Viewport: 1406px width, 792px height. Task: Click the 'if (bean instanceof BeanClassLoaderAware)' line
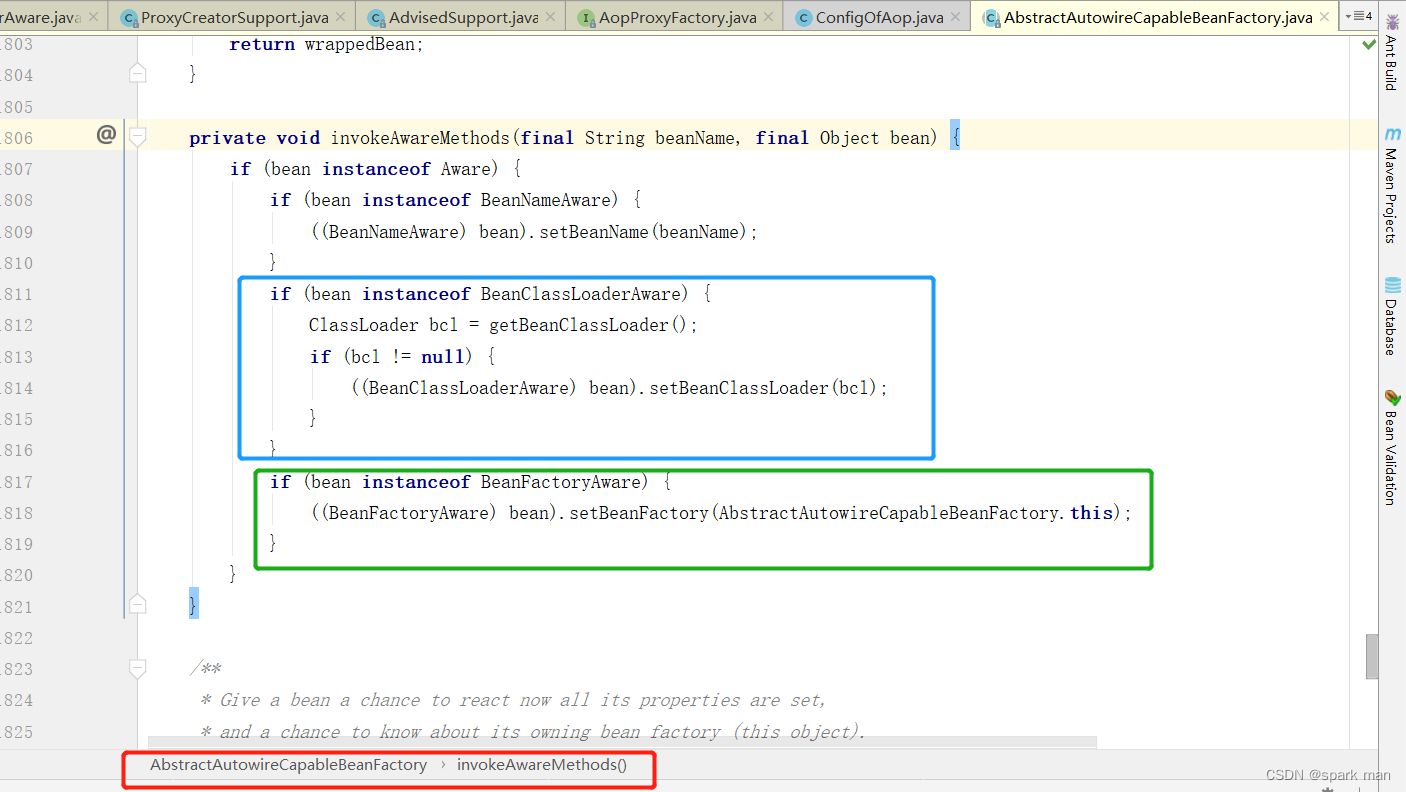click(490, 294)
